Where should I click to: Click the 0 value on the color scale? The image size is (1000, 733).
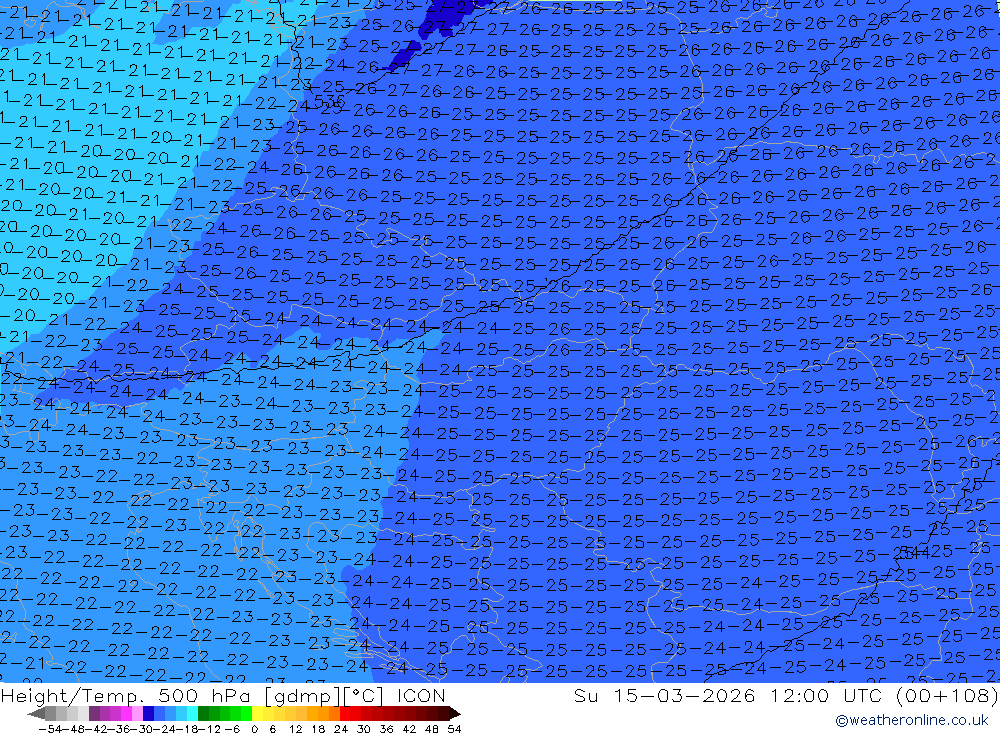(x=254, y=729)
